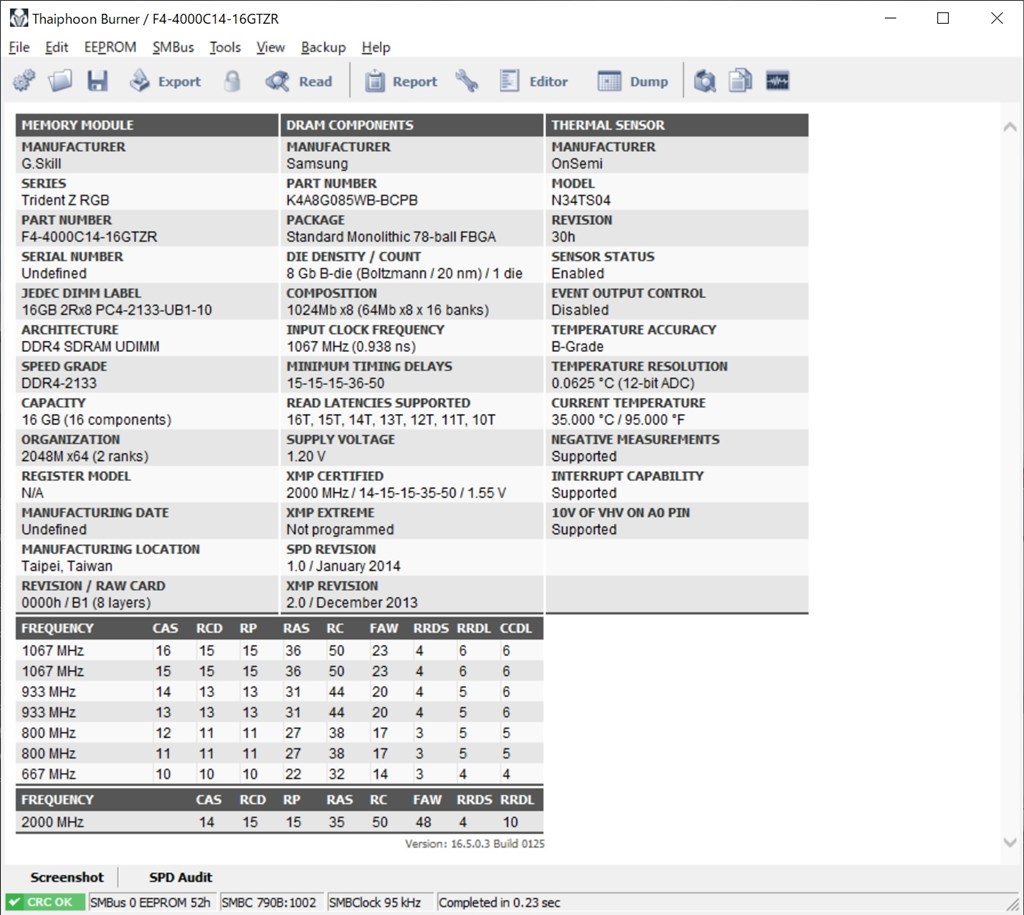The width and height of the screenshot is (1024, 915).
Task: Click the Export toolbar button
Action: click(165, 81)
